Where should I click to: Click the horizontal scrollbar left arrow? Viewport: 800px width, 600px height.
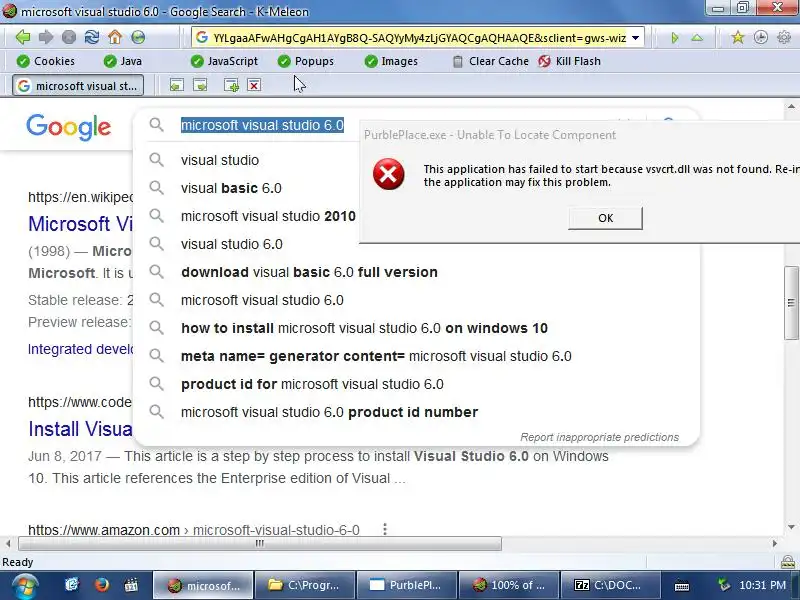click(8, 543)
